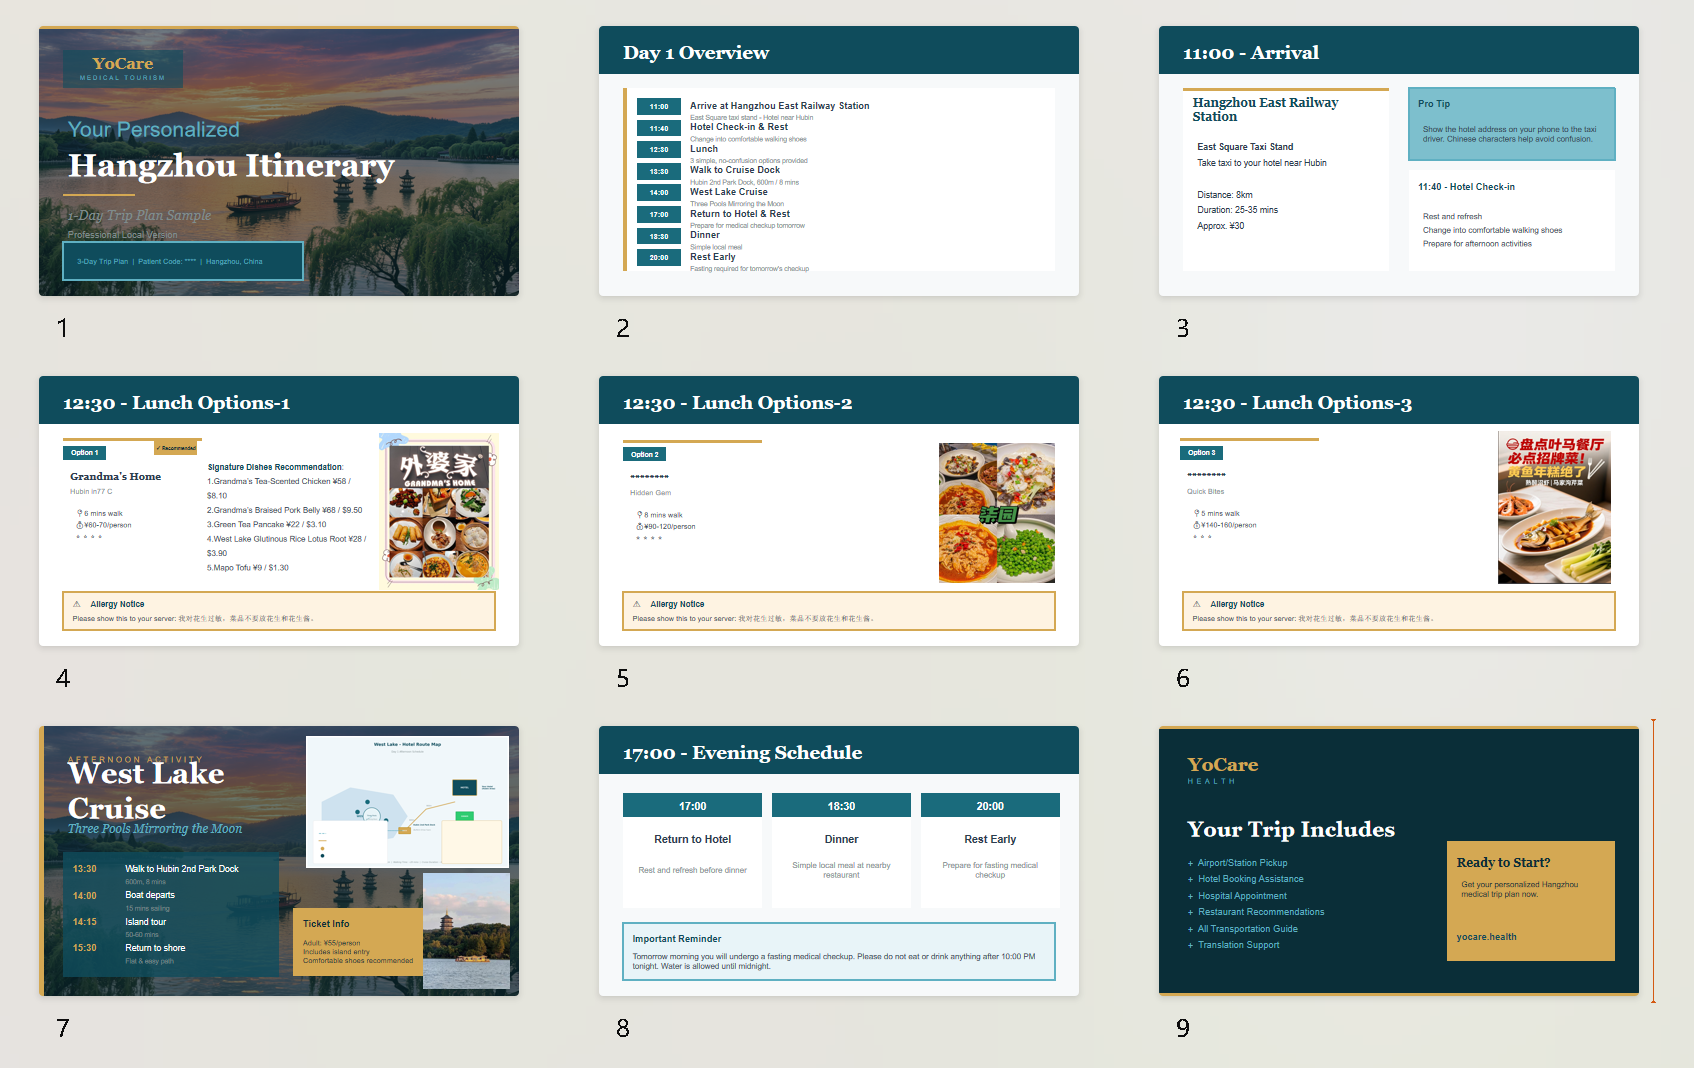This screenshot has width=1694, height=1068.
Task: Click the 20:00 time badge in Day 1 Overview
Action: (659, 258)
